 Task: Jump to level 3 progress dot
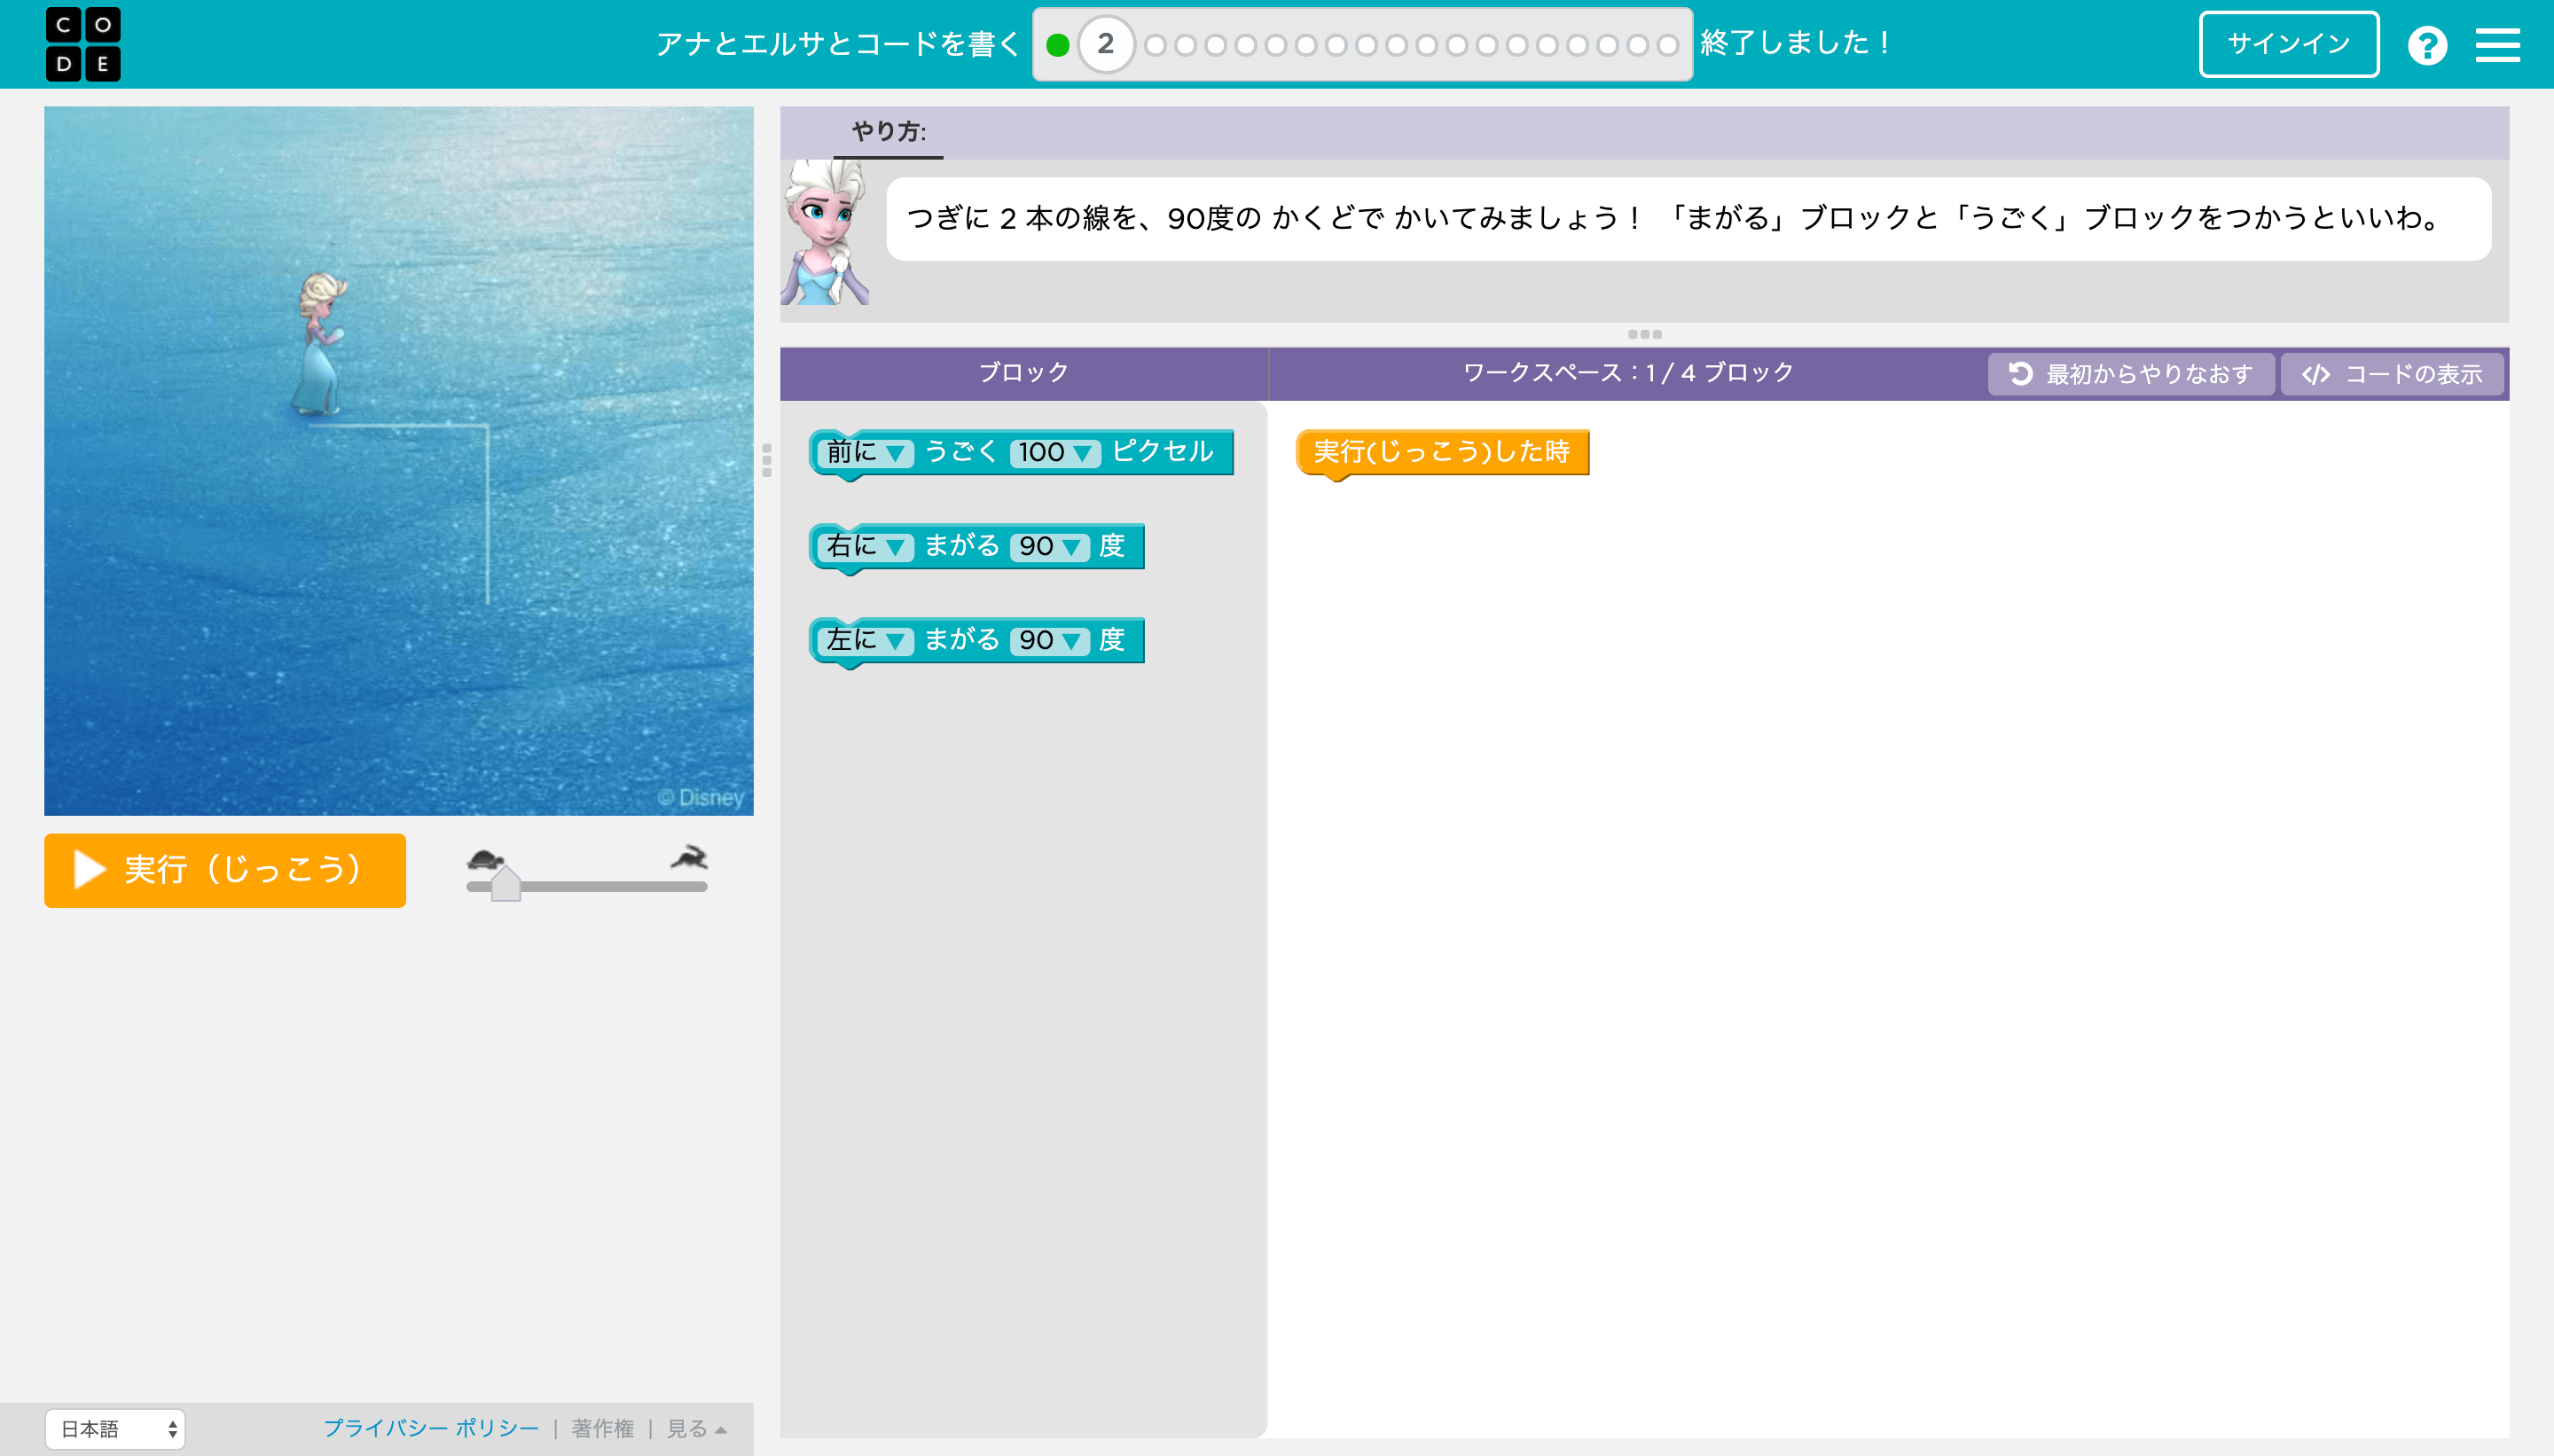click(x=1155, y=45)
